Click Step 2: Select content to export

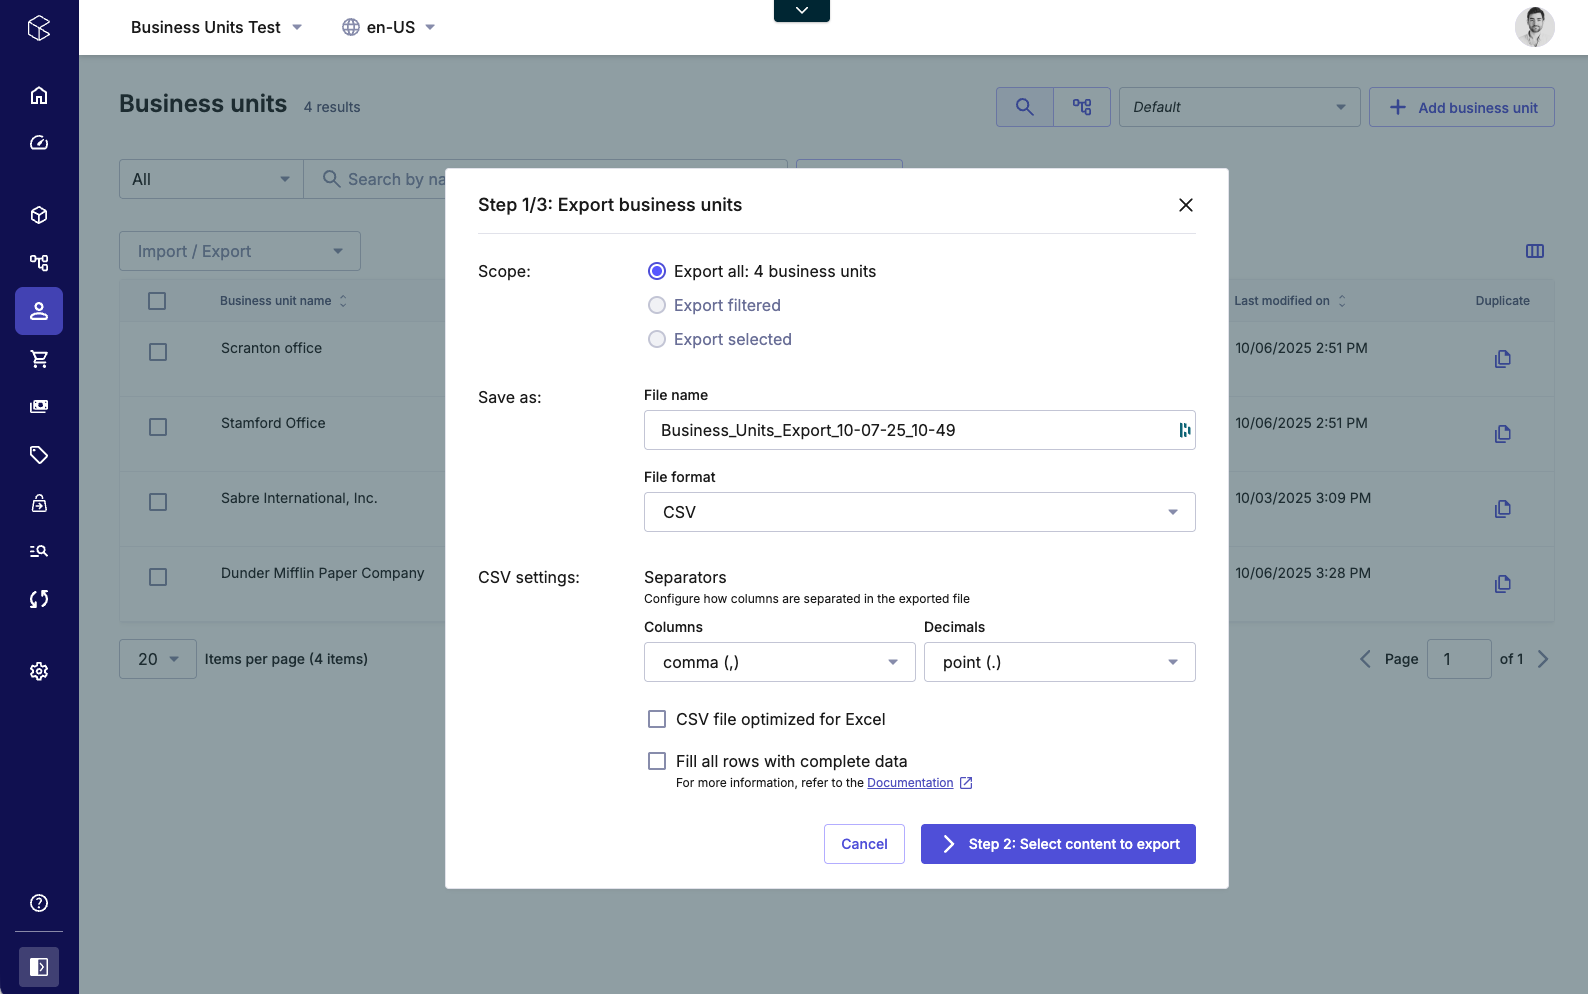pos(1058,844)
